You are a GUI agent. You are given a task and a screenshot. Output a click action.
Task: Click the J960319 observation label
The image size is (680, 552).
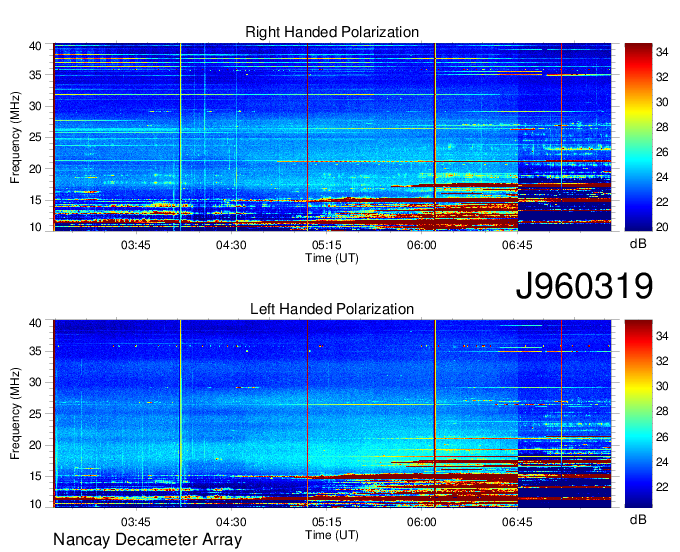click(x=584, y=286)
